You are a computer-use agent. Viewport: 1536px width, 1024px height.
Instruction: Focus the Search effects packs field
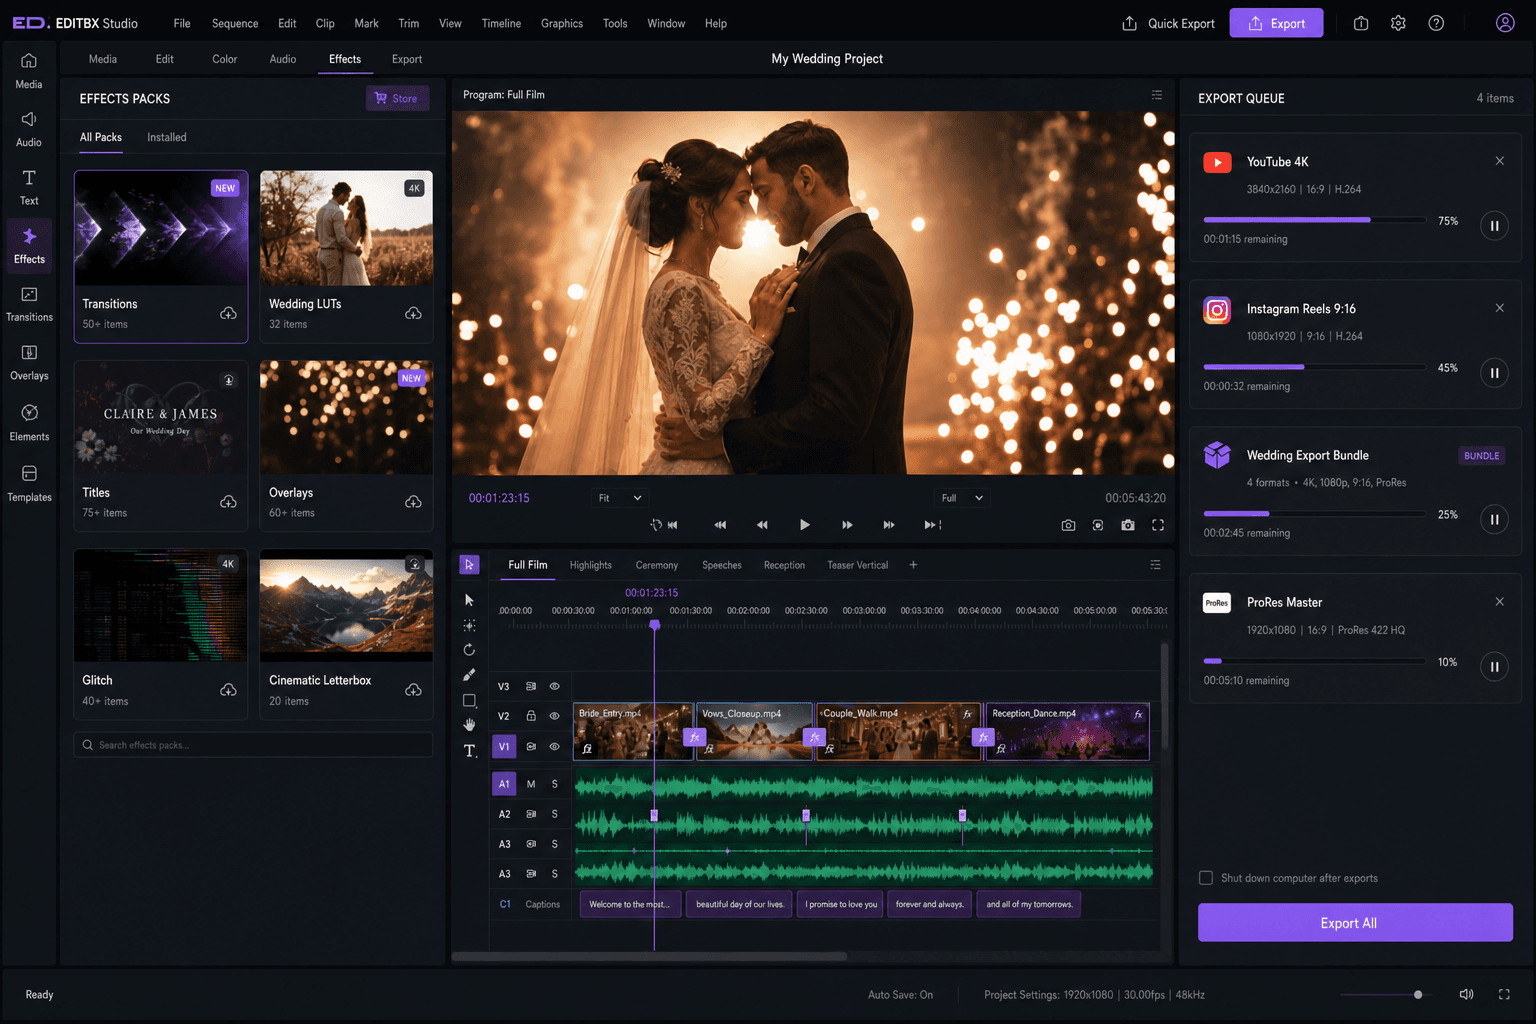point(253,745)
